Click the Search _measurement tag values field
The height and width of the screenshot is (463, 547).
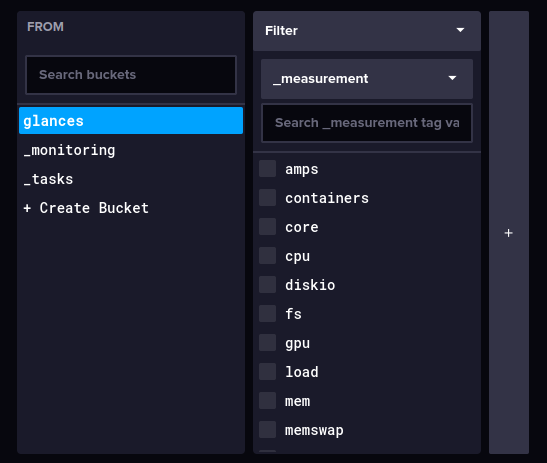367,123
